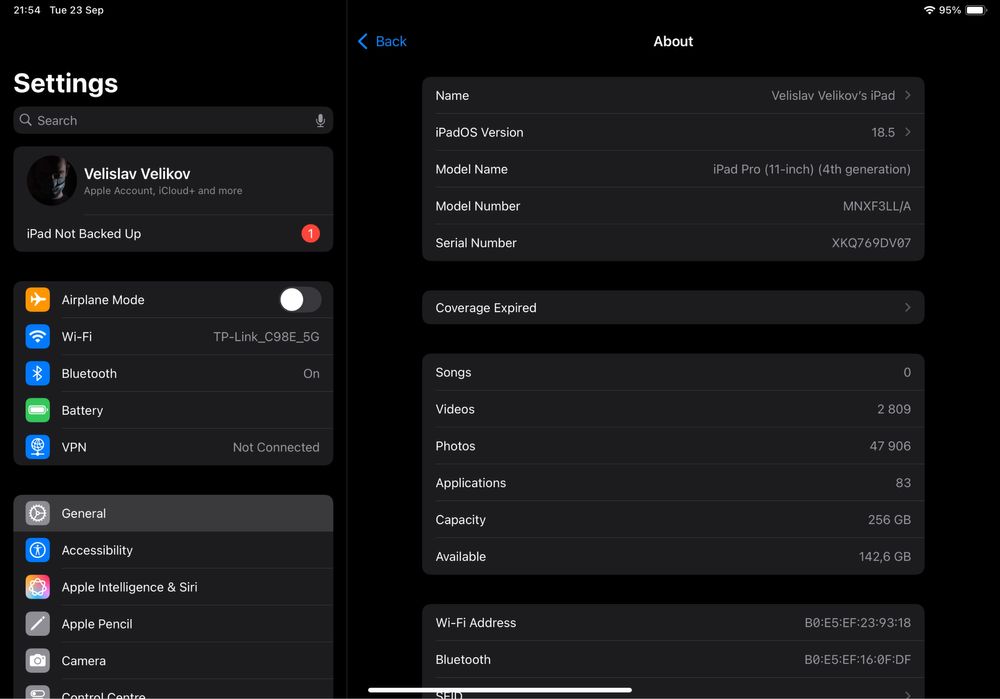Open iPad Not Backed Up alert
This screenshot has height=699, width=1000.
173,233
